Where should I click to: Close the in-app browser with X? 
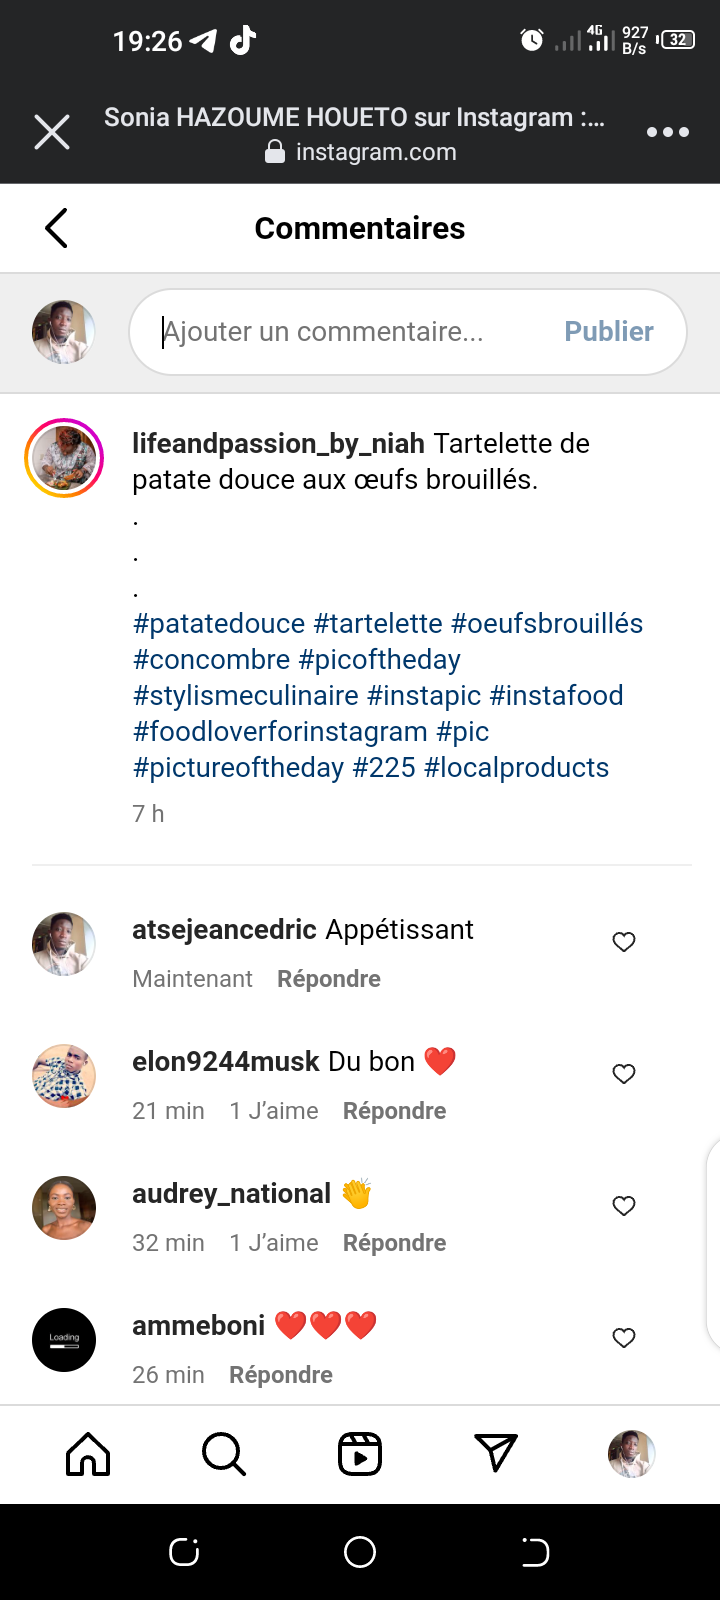tap(52, 132)
